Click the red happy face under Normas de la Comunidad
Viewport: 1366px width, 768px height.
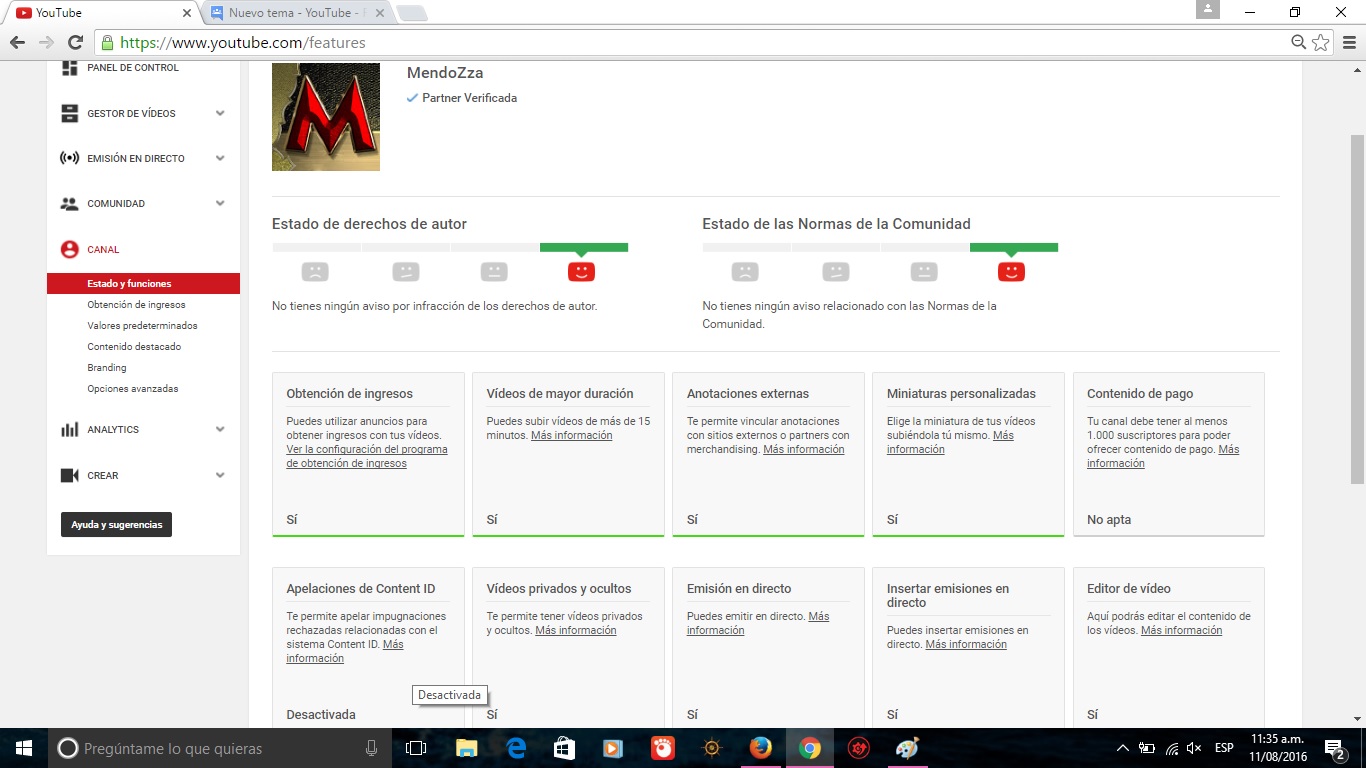click(x=1011, y=271)
